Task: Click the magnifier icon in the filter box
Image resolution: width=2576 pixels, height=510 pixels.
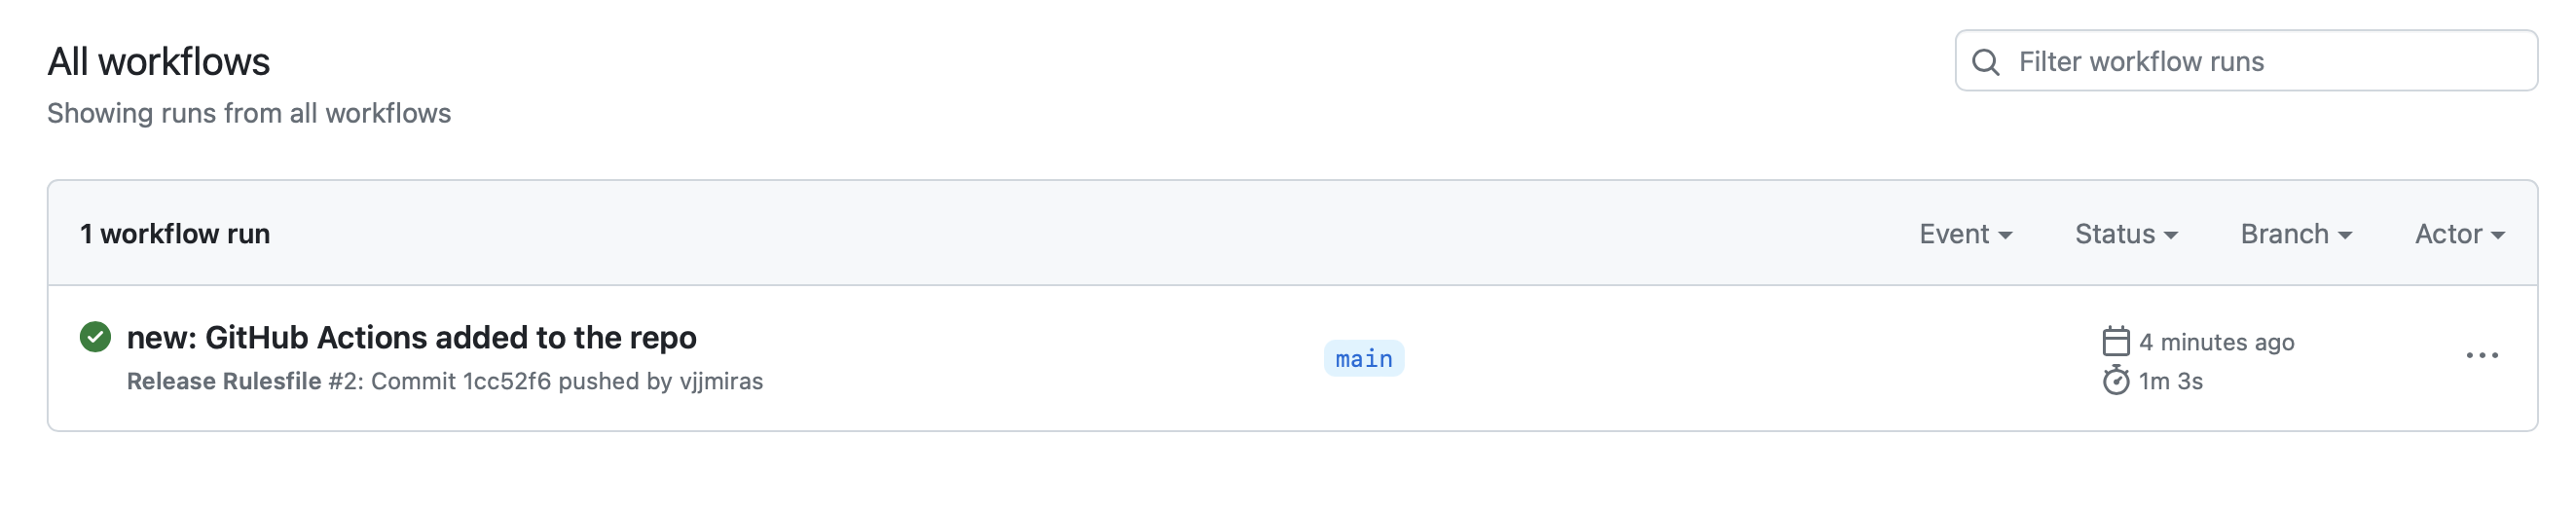Action: pos(1985,62)
